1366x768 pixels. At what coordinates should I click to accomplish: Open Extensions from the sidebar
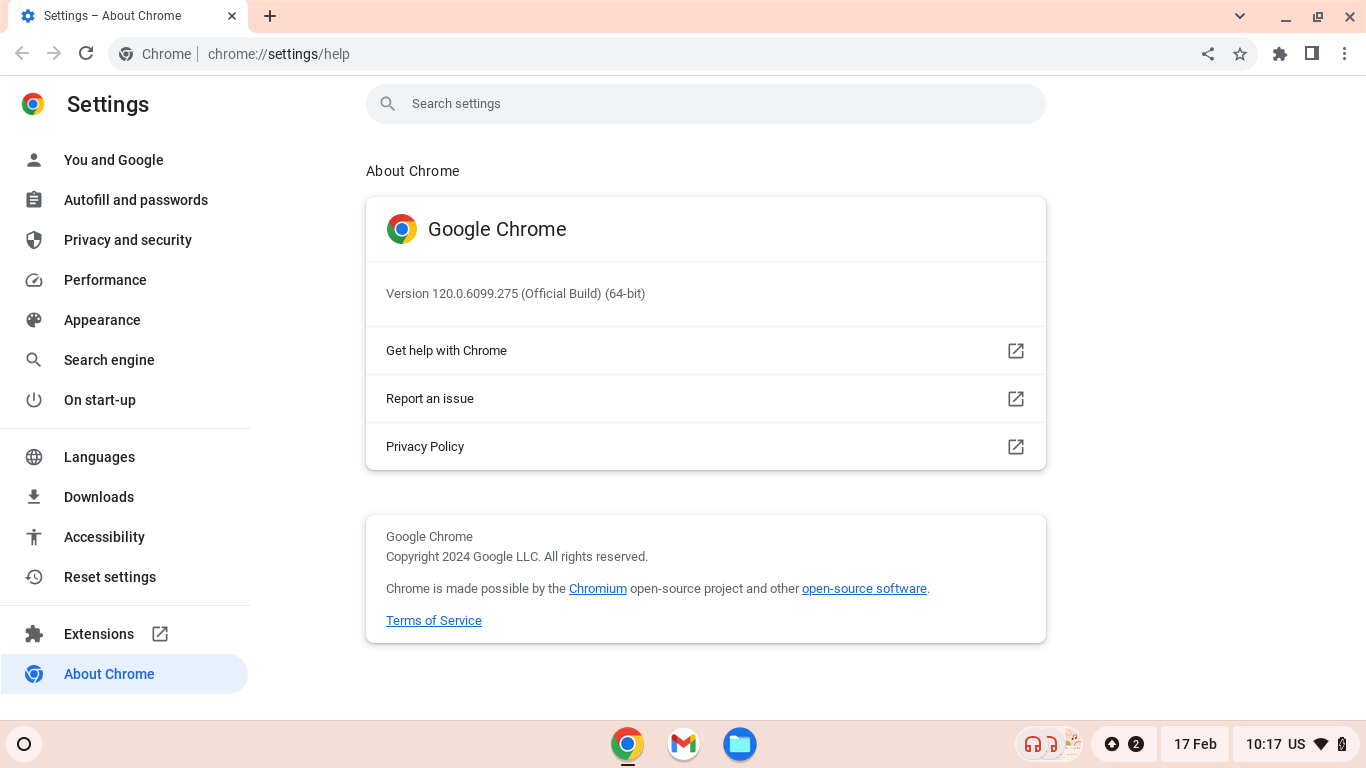[x=124, y=634]
